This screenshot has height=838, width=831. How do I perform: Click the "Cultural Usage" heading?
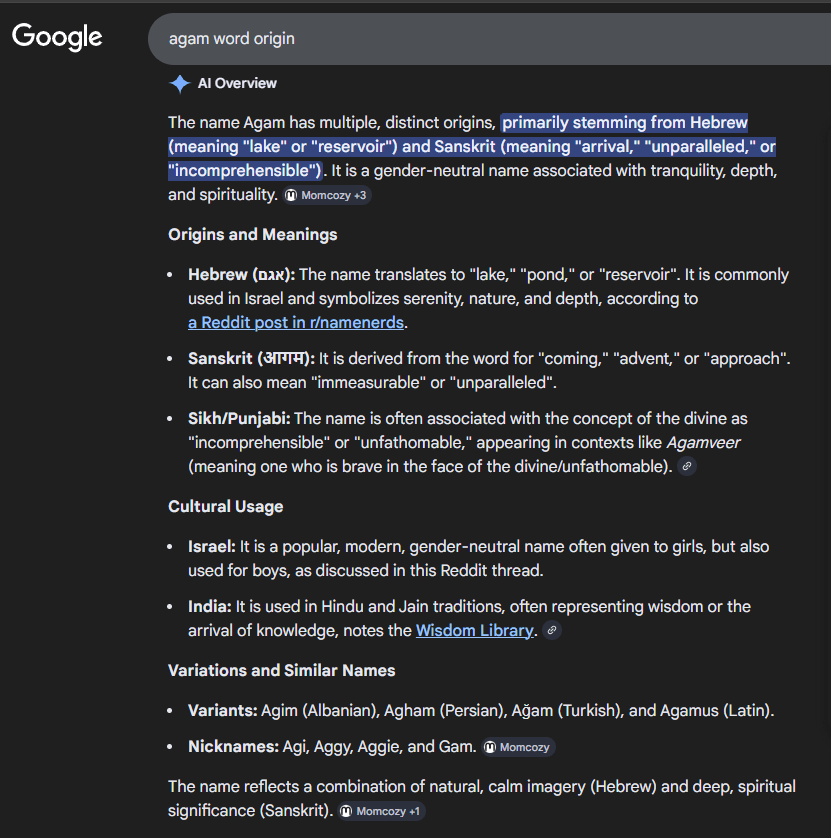pyautogui.click(x=225, y=506)
